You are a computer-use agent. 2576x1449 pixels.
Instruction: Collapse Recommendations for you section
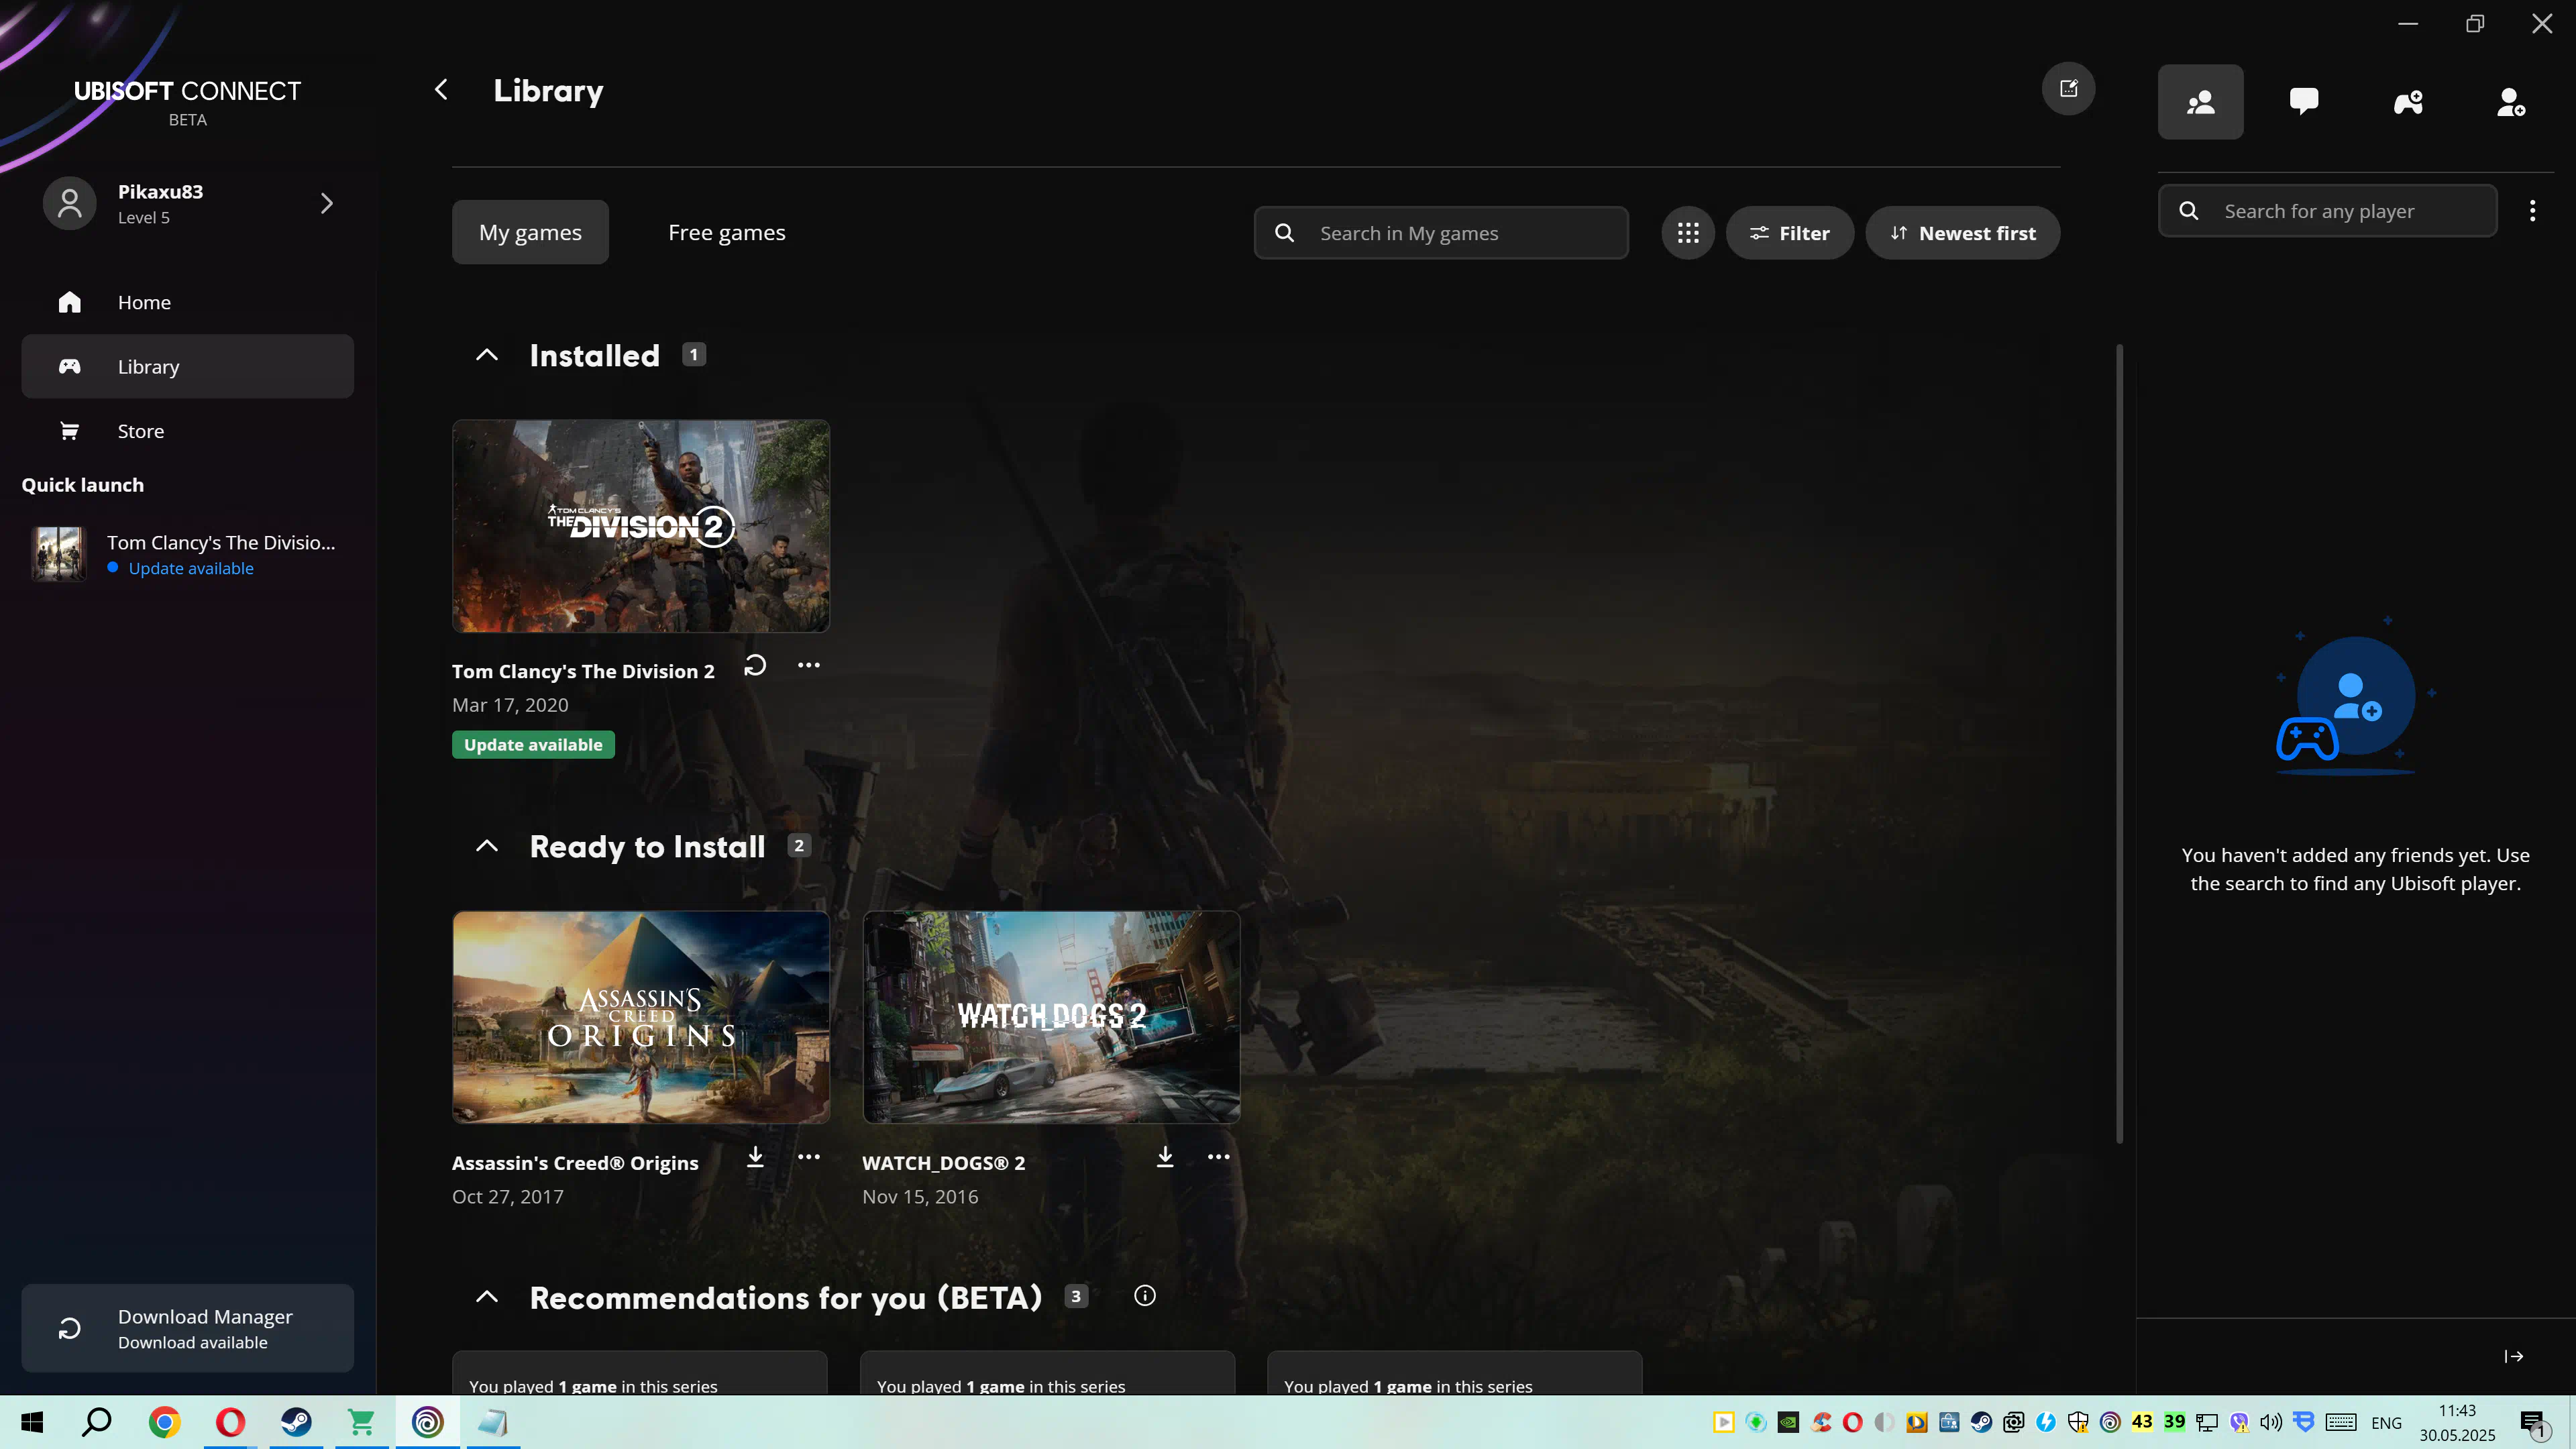click(487, 1297)
